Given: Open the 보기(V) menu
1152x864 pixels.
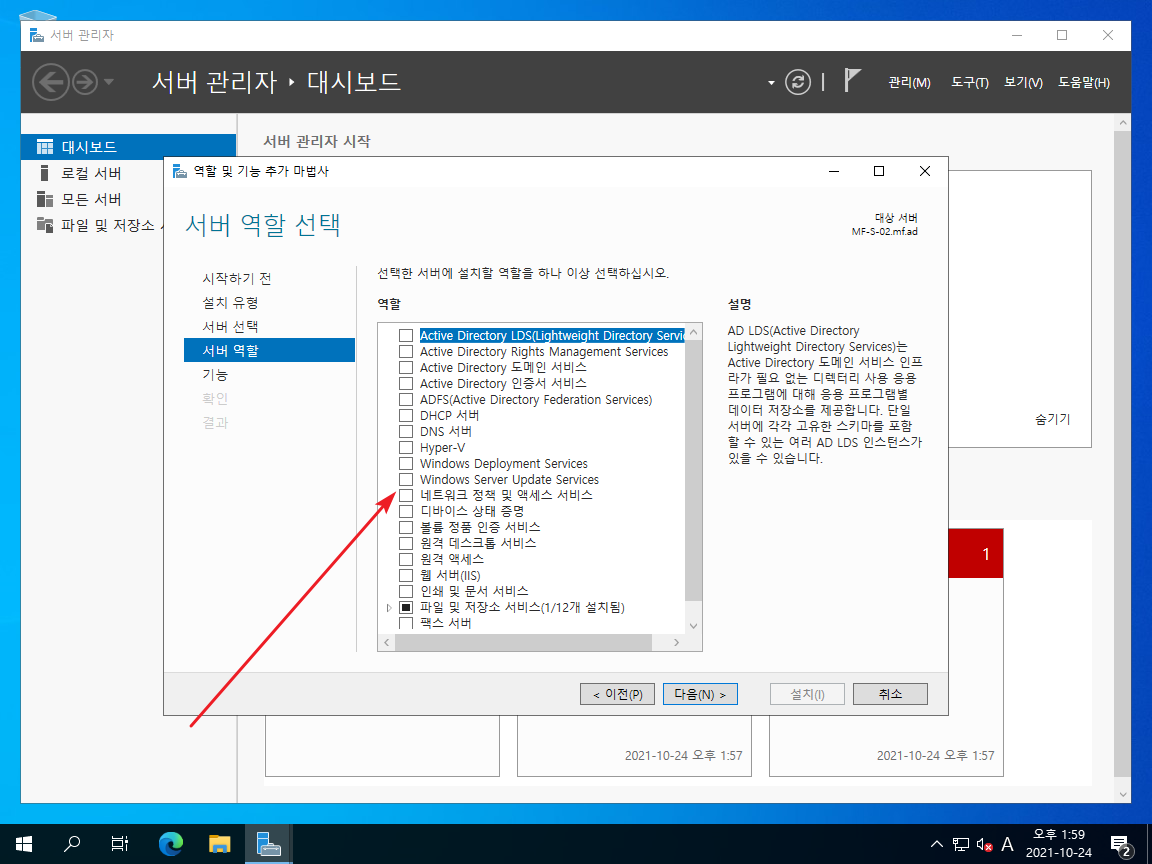Looking at the screenshot, I should 1023,82.
